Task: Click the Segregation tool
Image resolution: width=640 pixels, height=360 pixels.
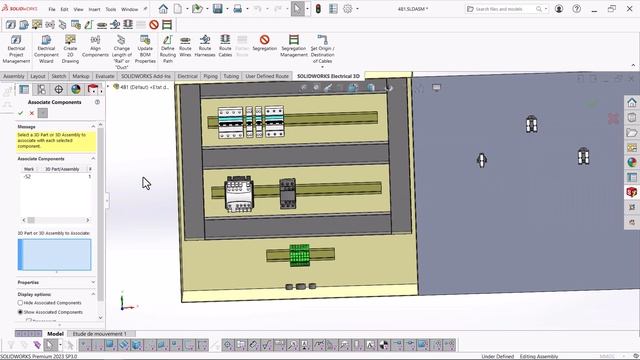Action: coord(264,43)
